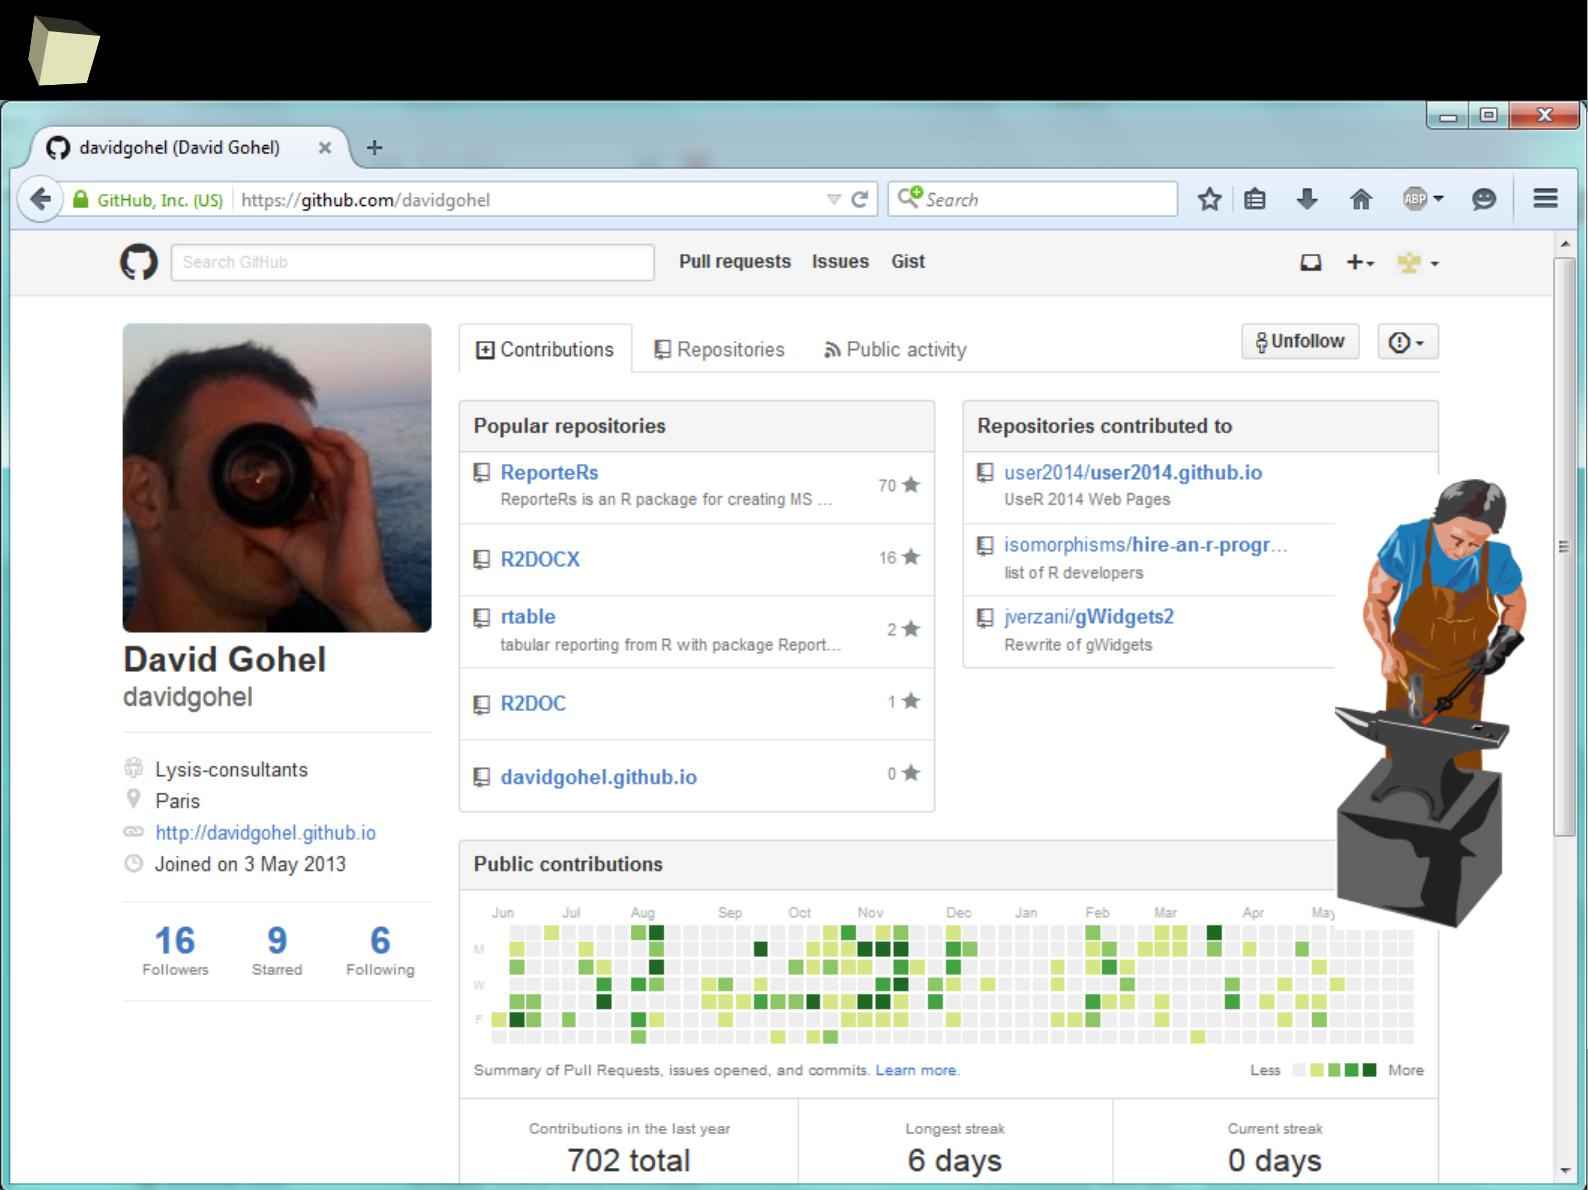Open GitHub notifications inbox icon
This screenshot has height=1190, width=1588.
click(x=1310, y=262)
